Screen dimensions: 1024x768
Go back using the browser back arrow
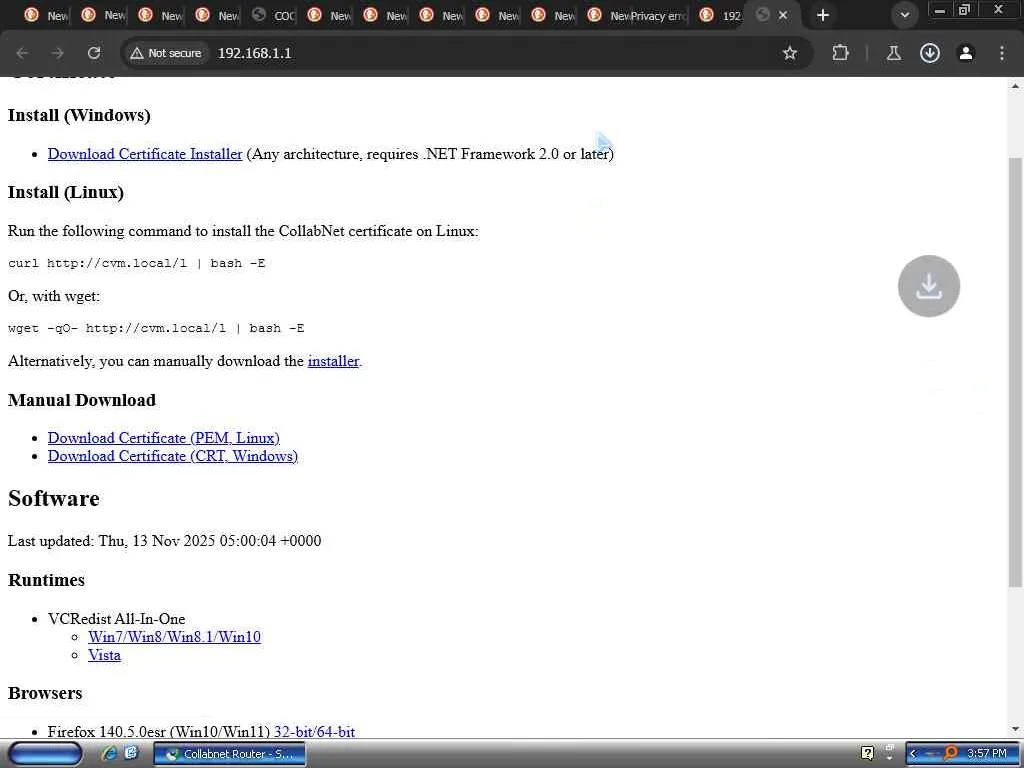[22, 53]
